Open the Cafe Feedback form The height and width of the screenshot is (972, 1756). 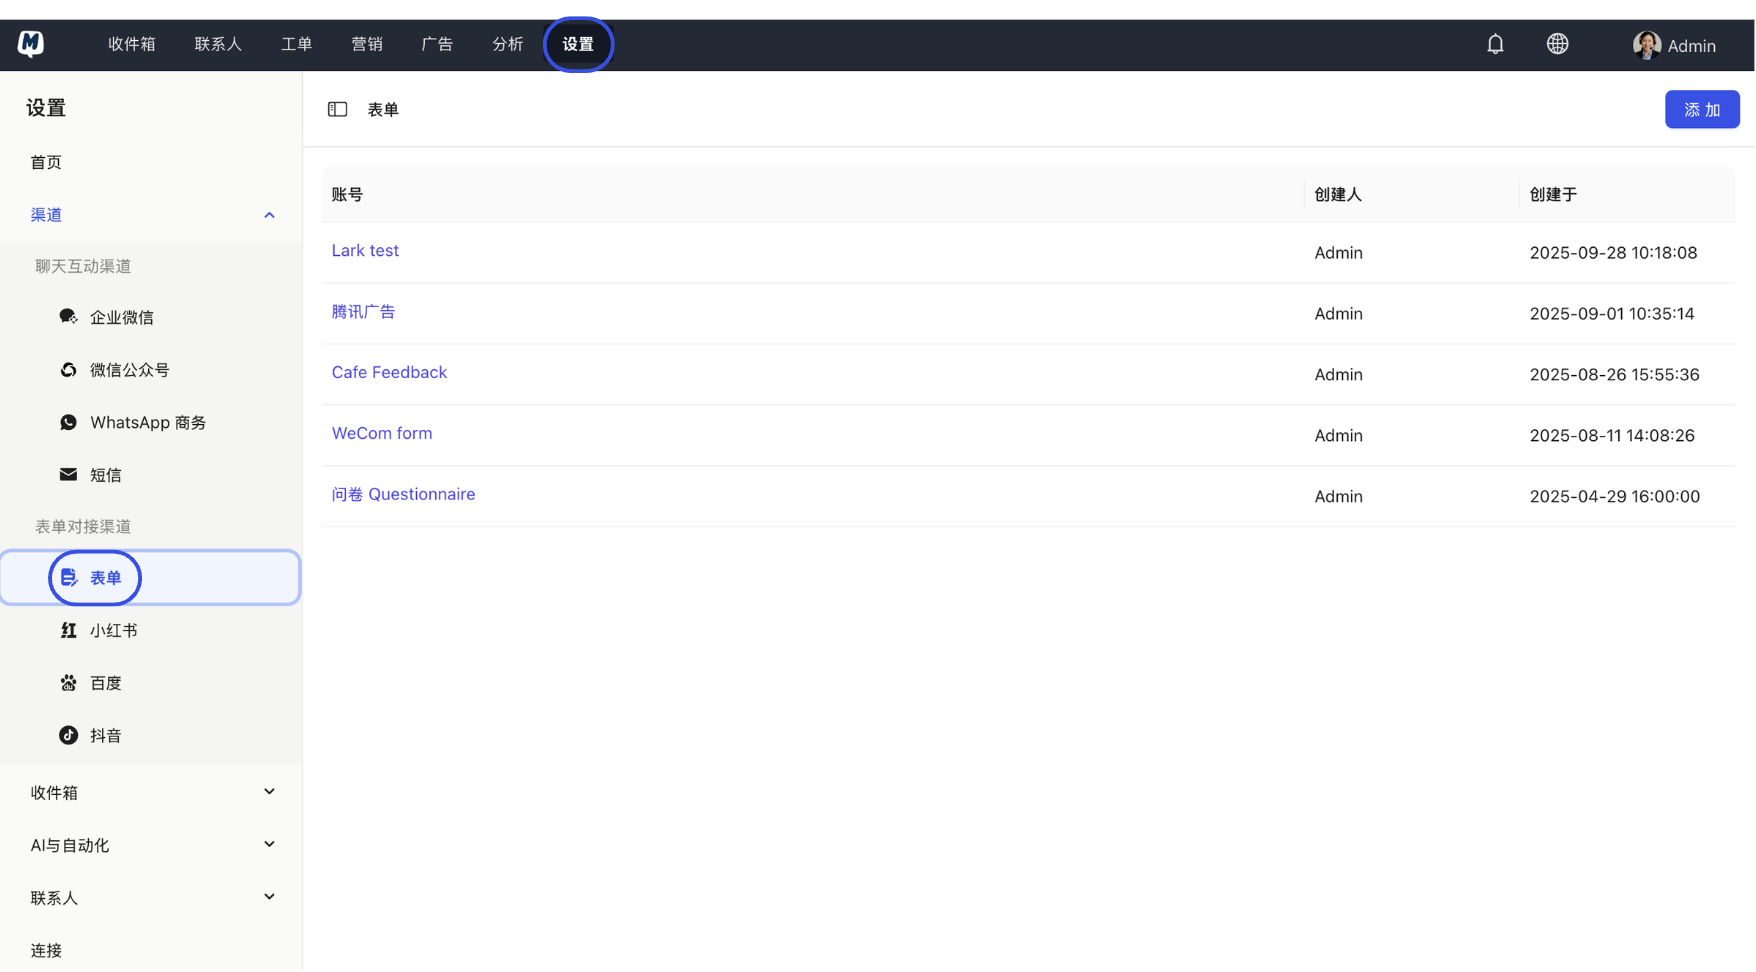pos(389,371)
